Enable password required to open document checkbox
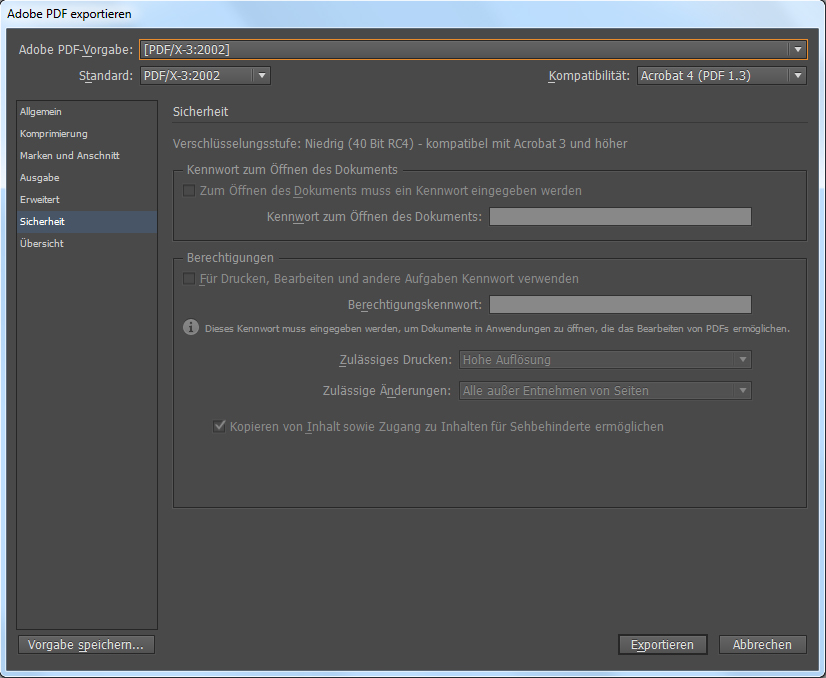The width and height of the screenshot is (826, 678). pos(189,190)
